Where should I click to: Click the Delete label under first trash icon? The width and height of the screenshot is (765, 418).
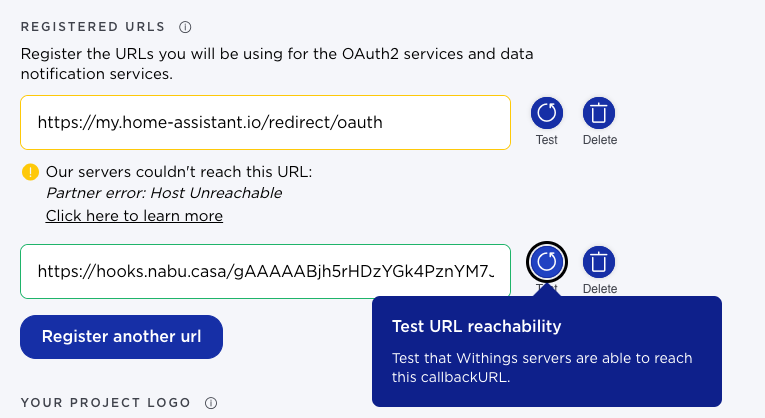coord(600,140)
